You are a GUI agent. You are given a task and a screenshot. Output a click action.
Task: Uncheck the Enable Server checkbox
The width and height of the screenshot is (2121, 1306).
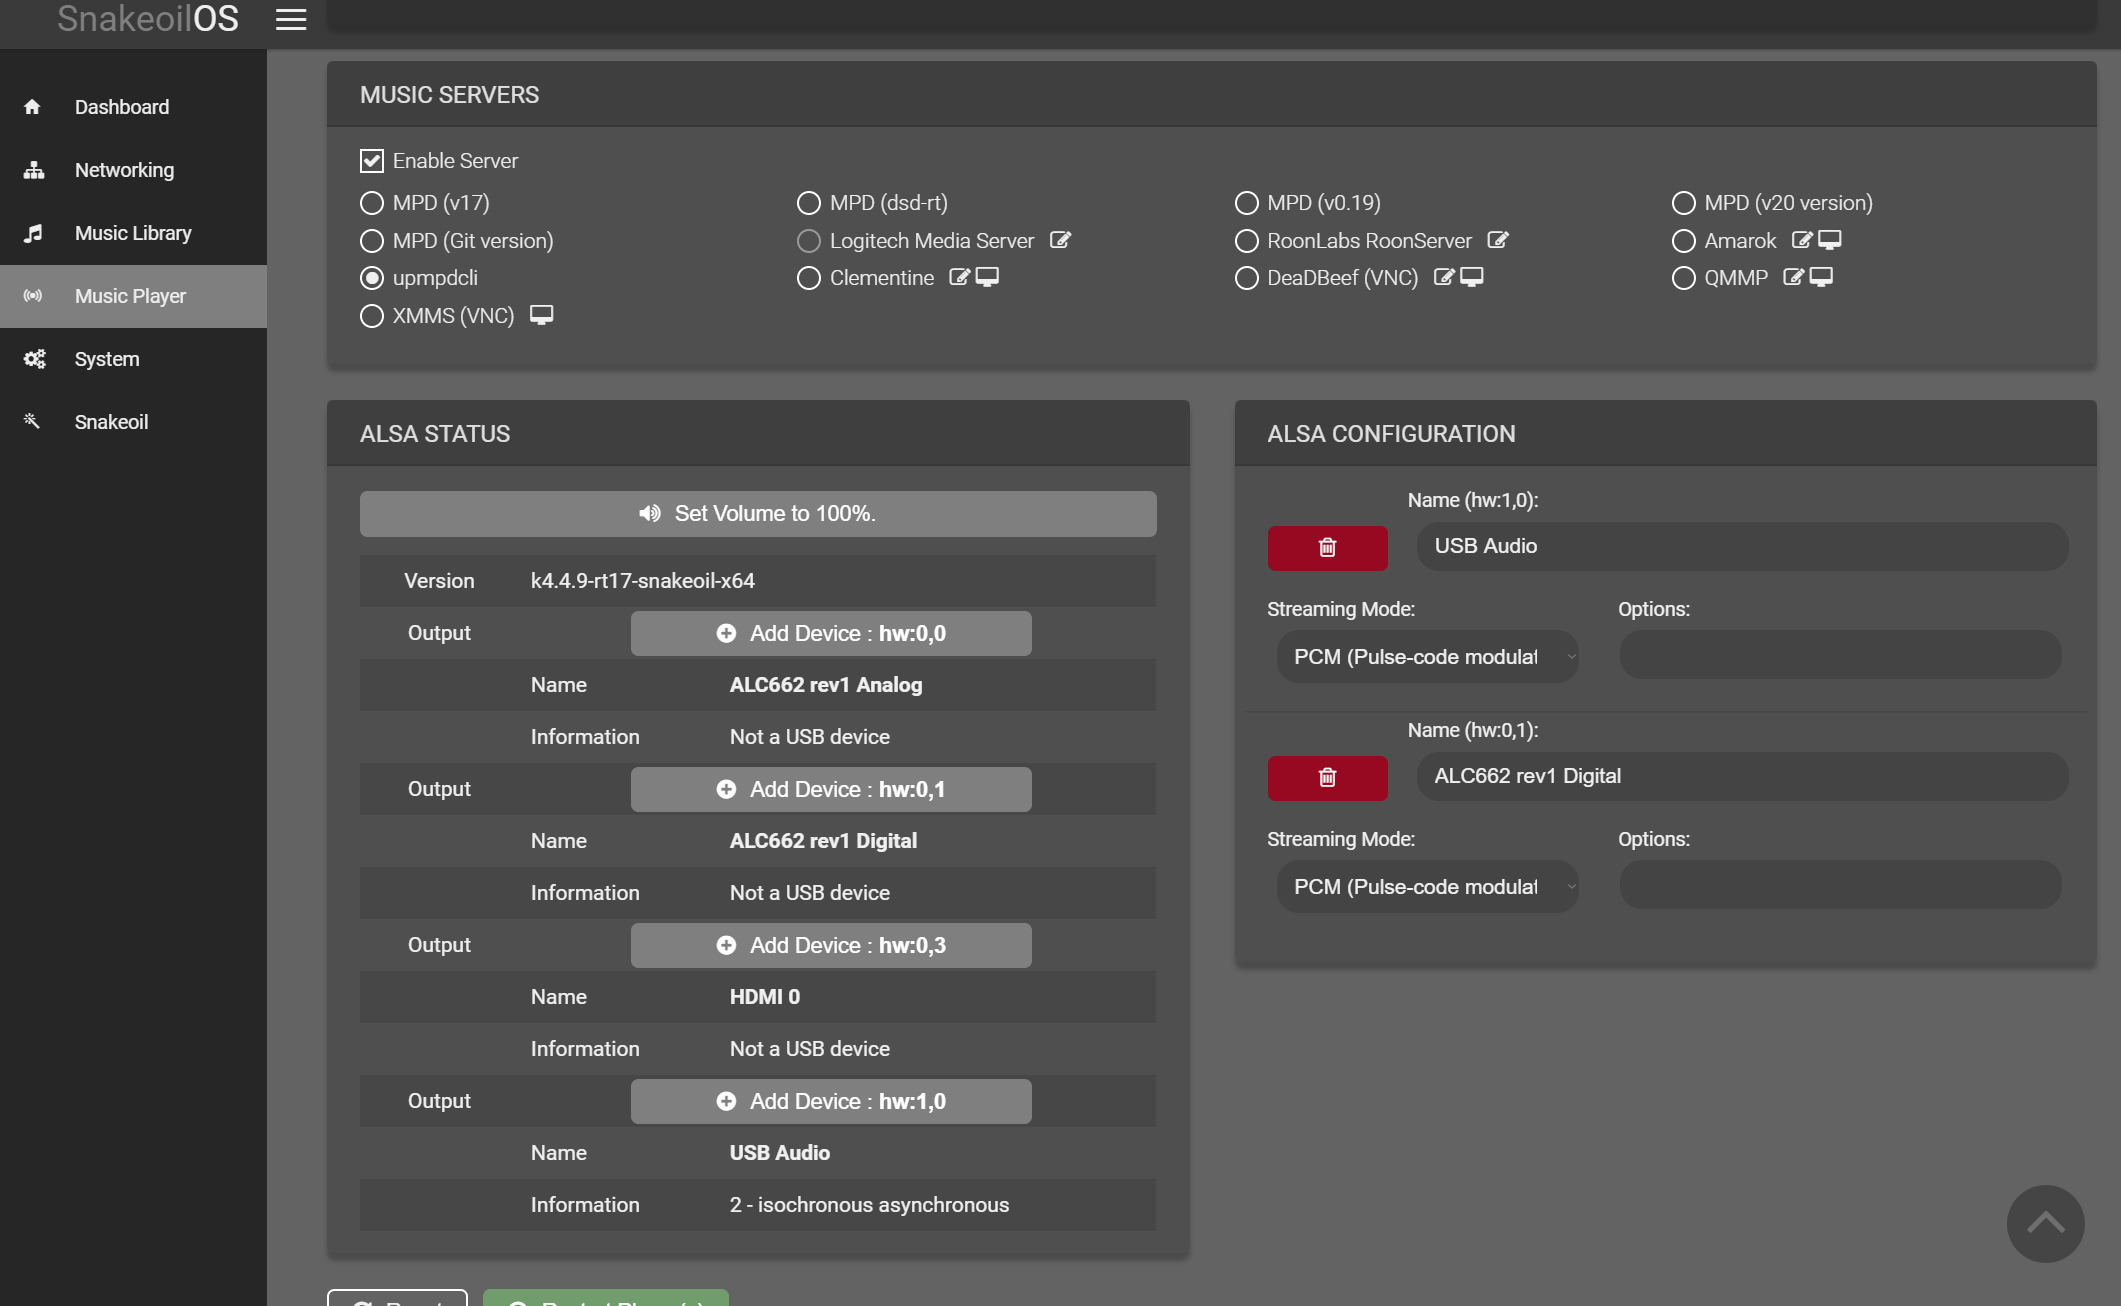[x=371, y=161]
